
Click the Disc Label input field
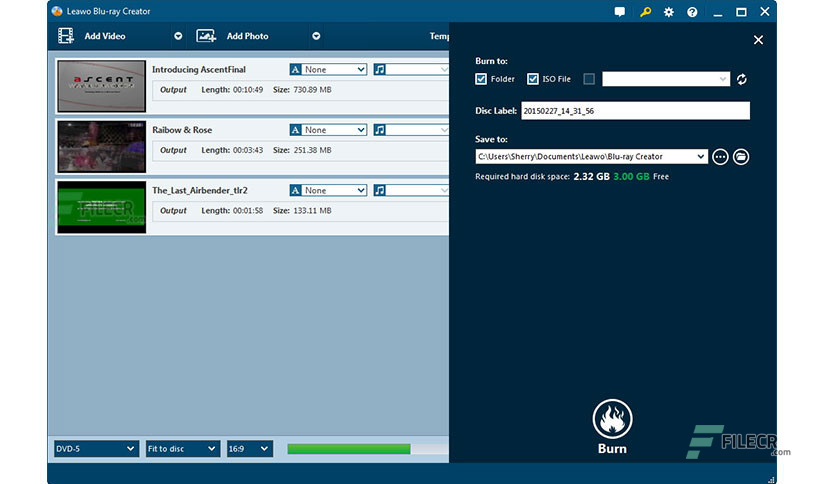click(635, 111)
